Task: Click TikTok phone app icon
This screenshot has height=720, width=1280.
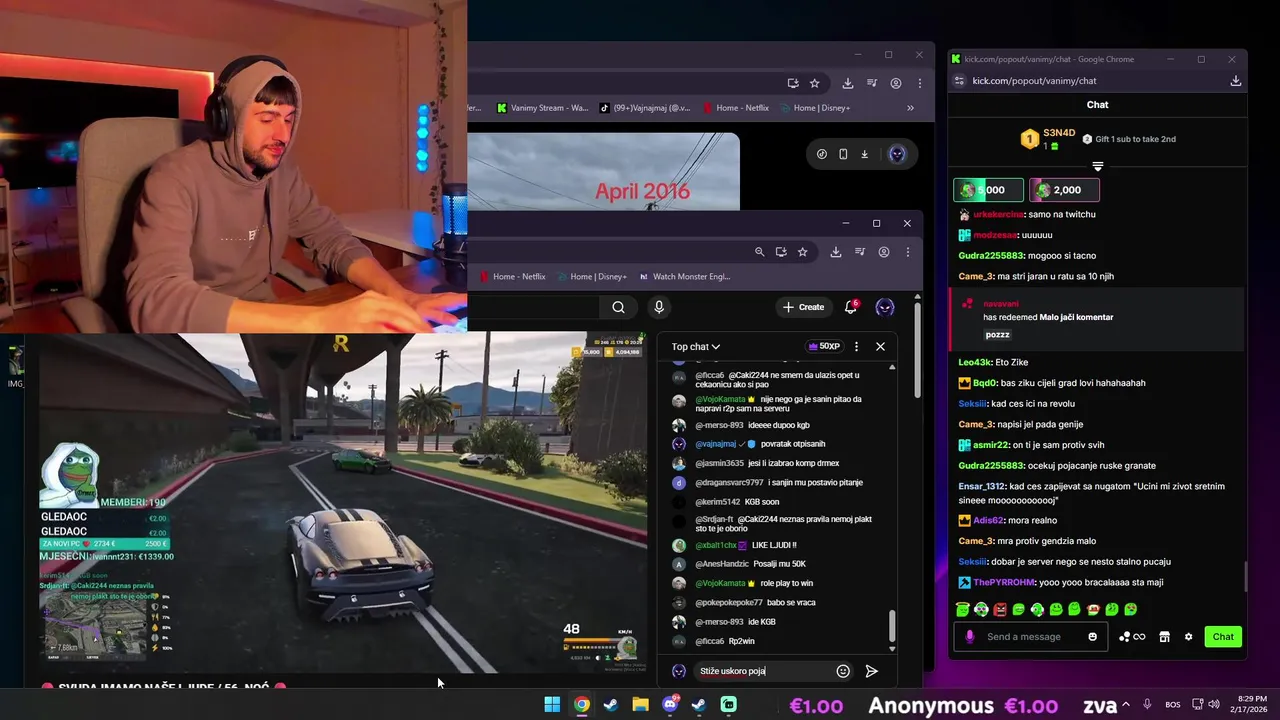Action: [x=843, y=154]
